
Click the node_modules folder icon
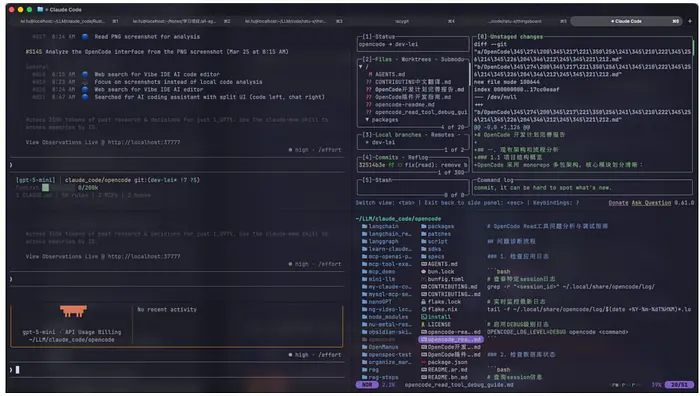[x=364, y=317]
